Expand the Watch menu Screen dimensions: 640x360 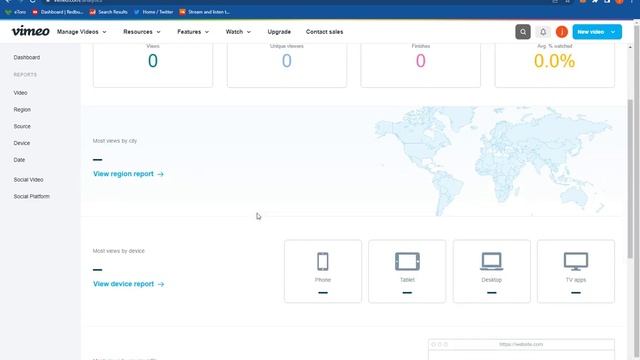click(238, 32)
